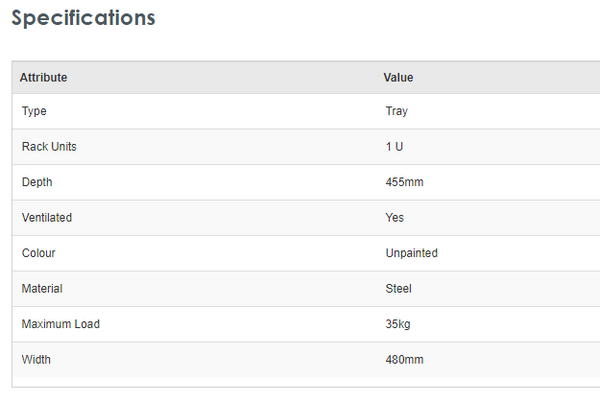Select the Rack Units attribute label
The width and height of the screenshot is (600, 402).
pos(49,147)
